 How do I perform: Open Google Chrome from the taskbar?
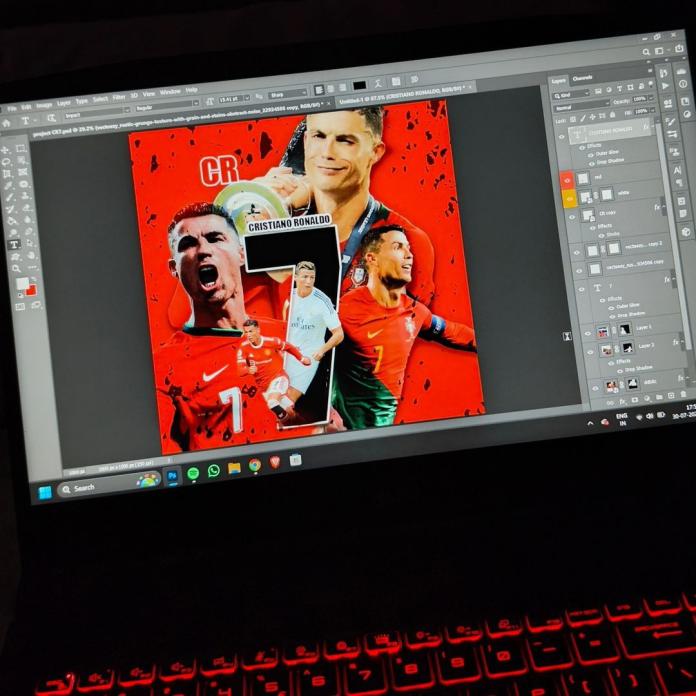point(255,465)
